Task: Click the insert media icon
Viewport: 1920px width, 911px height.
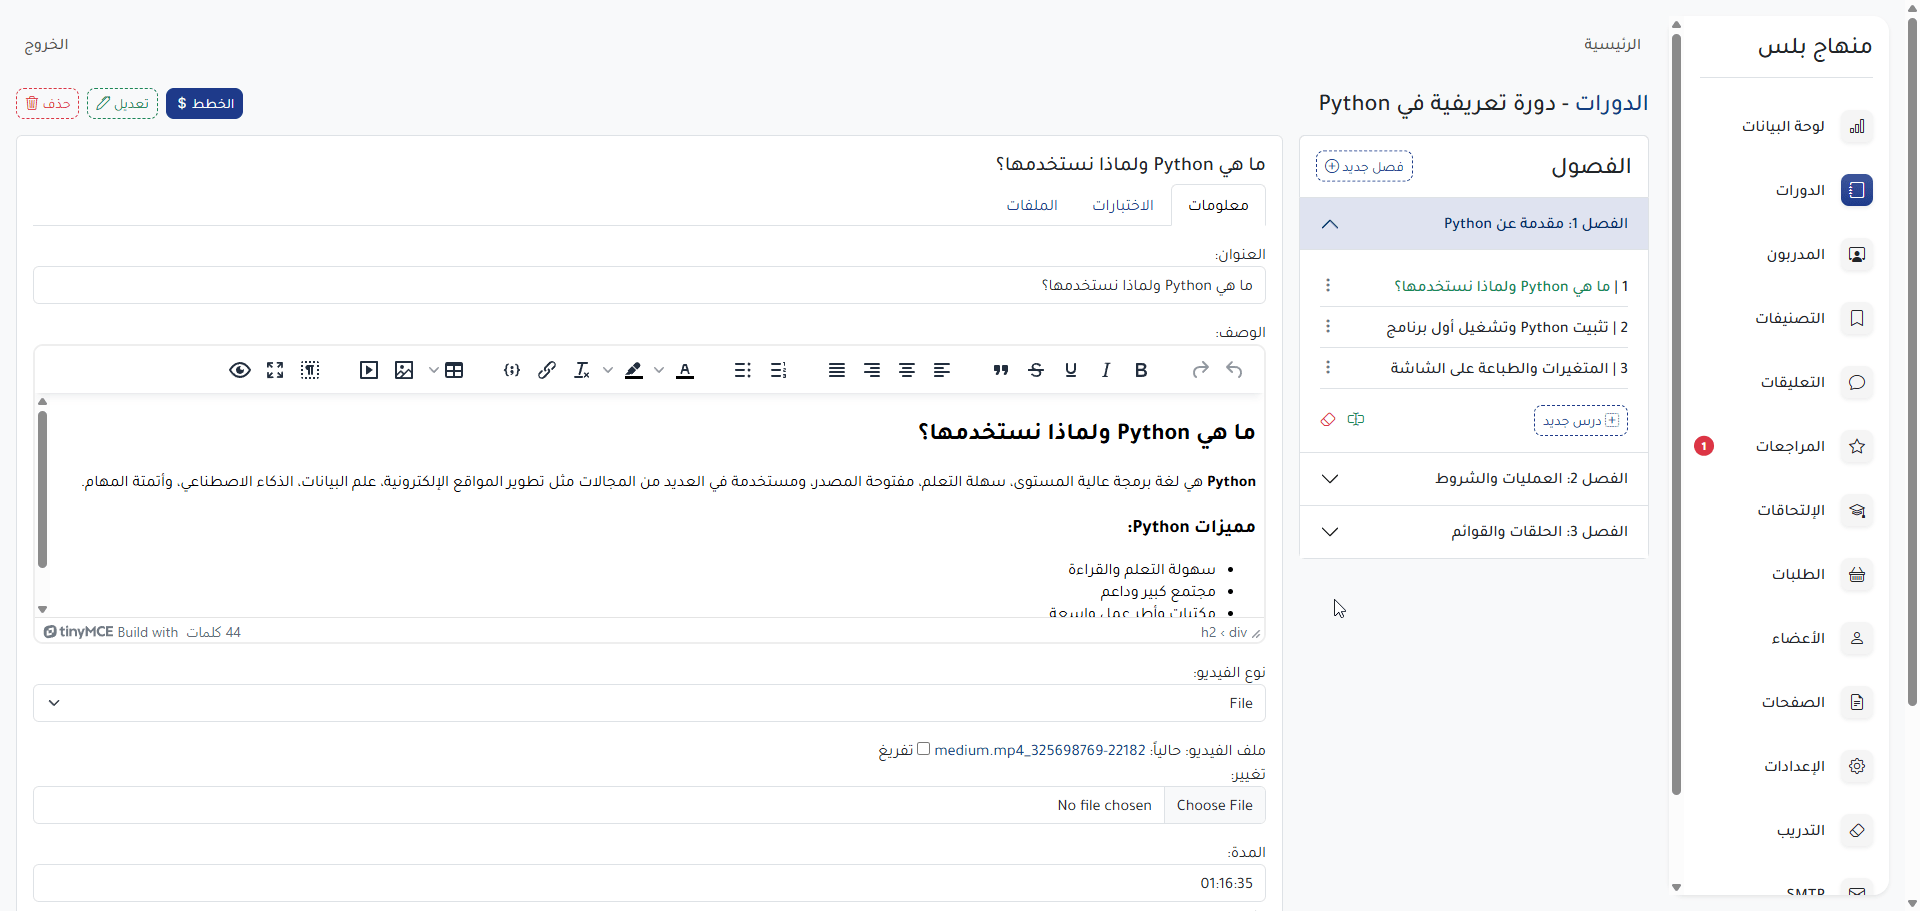Action: point(369,370)
